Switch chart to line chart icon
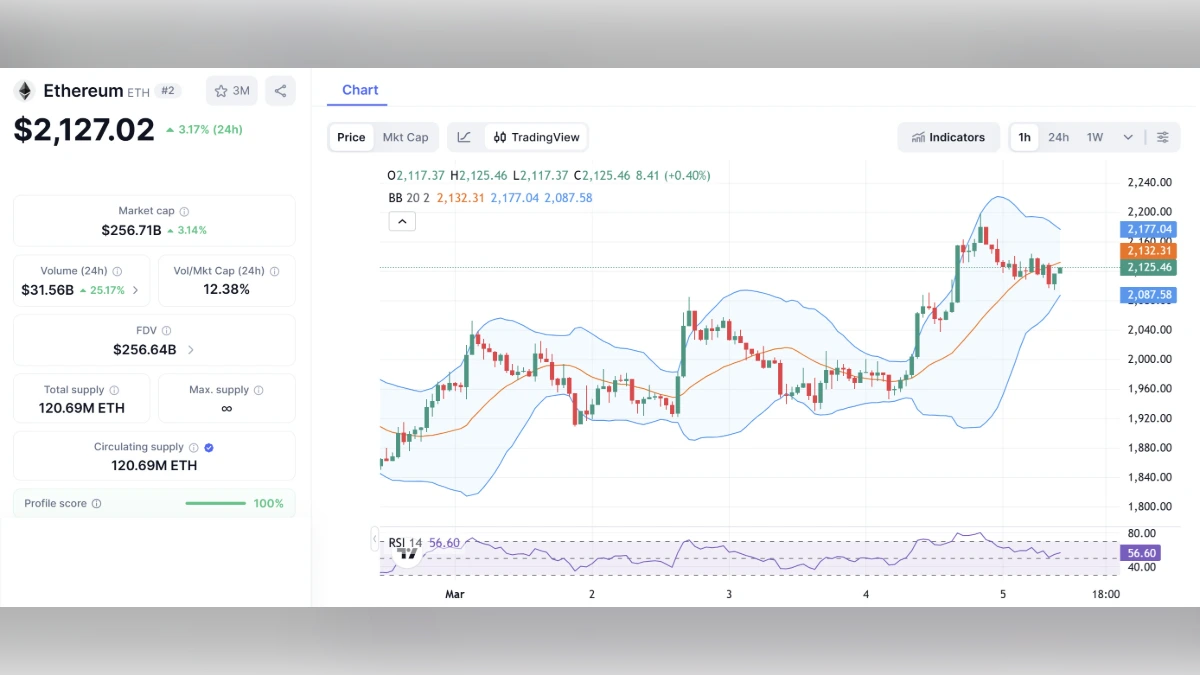This screenshot has height=675, width=1200. (464, 137)
